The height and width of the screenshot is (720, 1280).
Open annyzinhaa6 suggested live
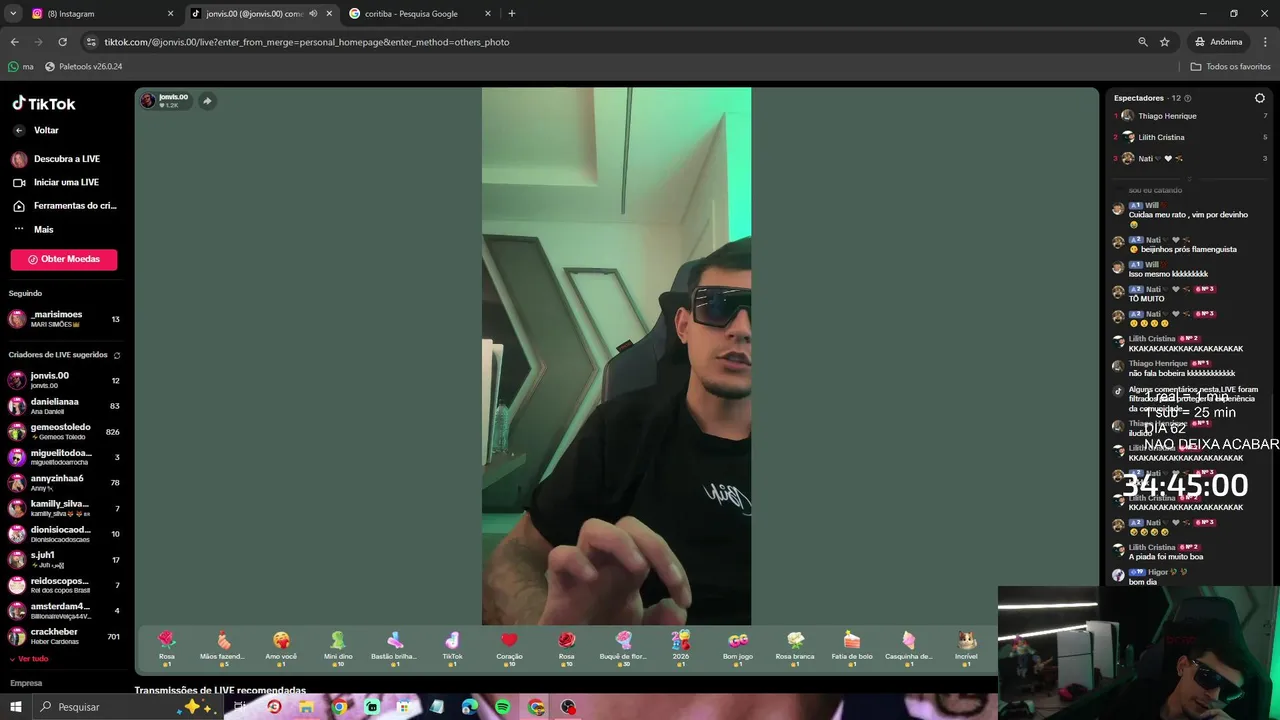coord(64,483)
